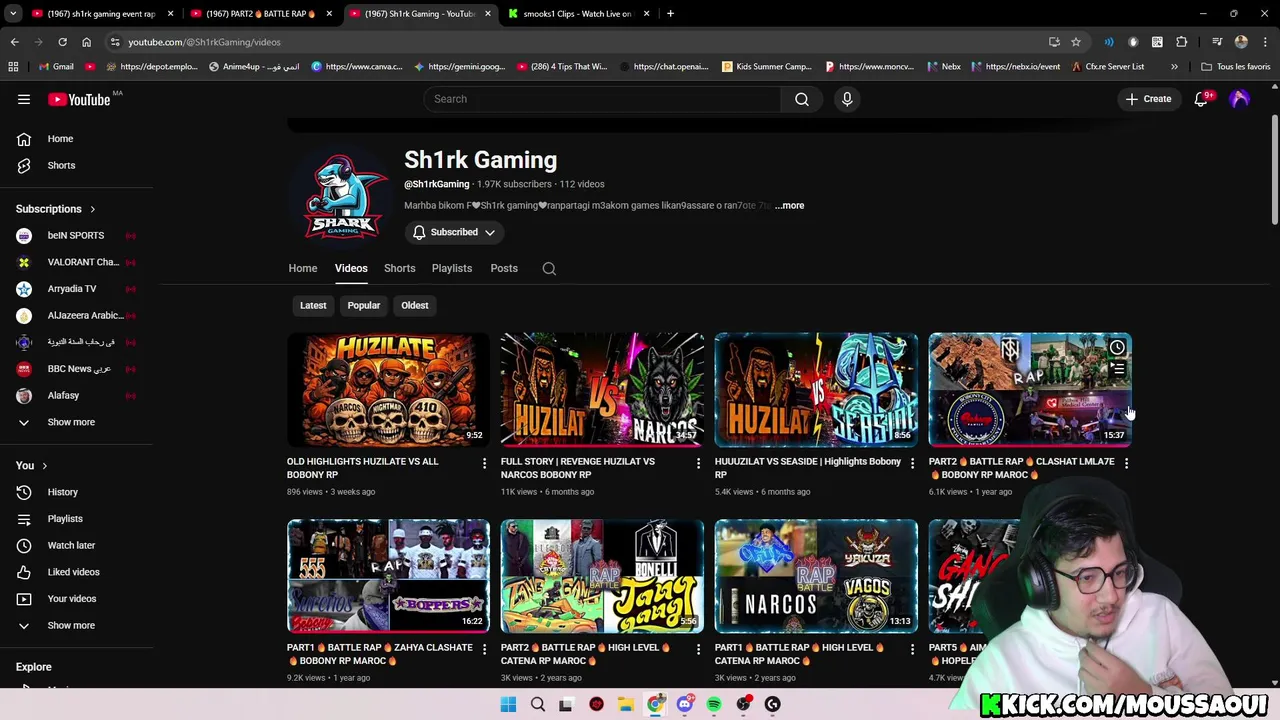This screenshot has width=1280, height=720.
Task: Start voice search with the microphone icon
Action: 847,99
